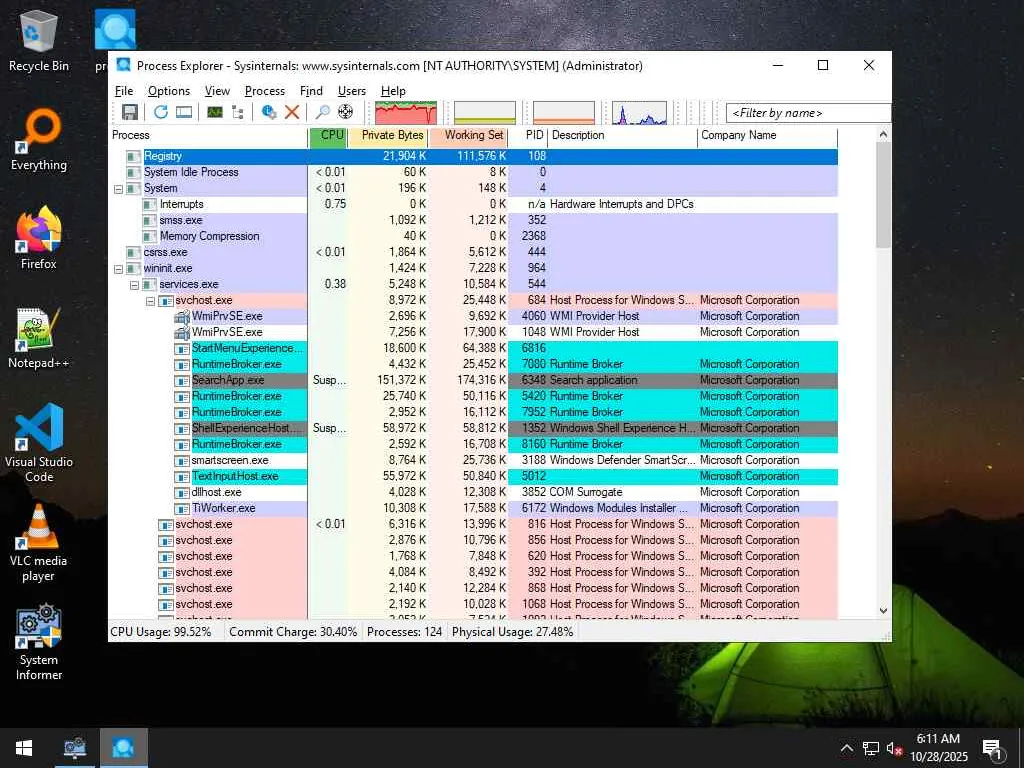Collapse the svchost.exe PID 684 node

[x=150, y=301]
